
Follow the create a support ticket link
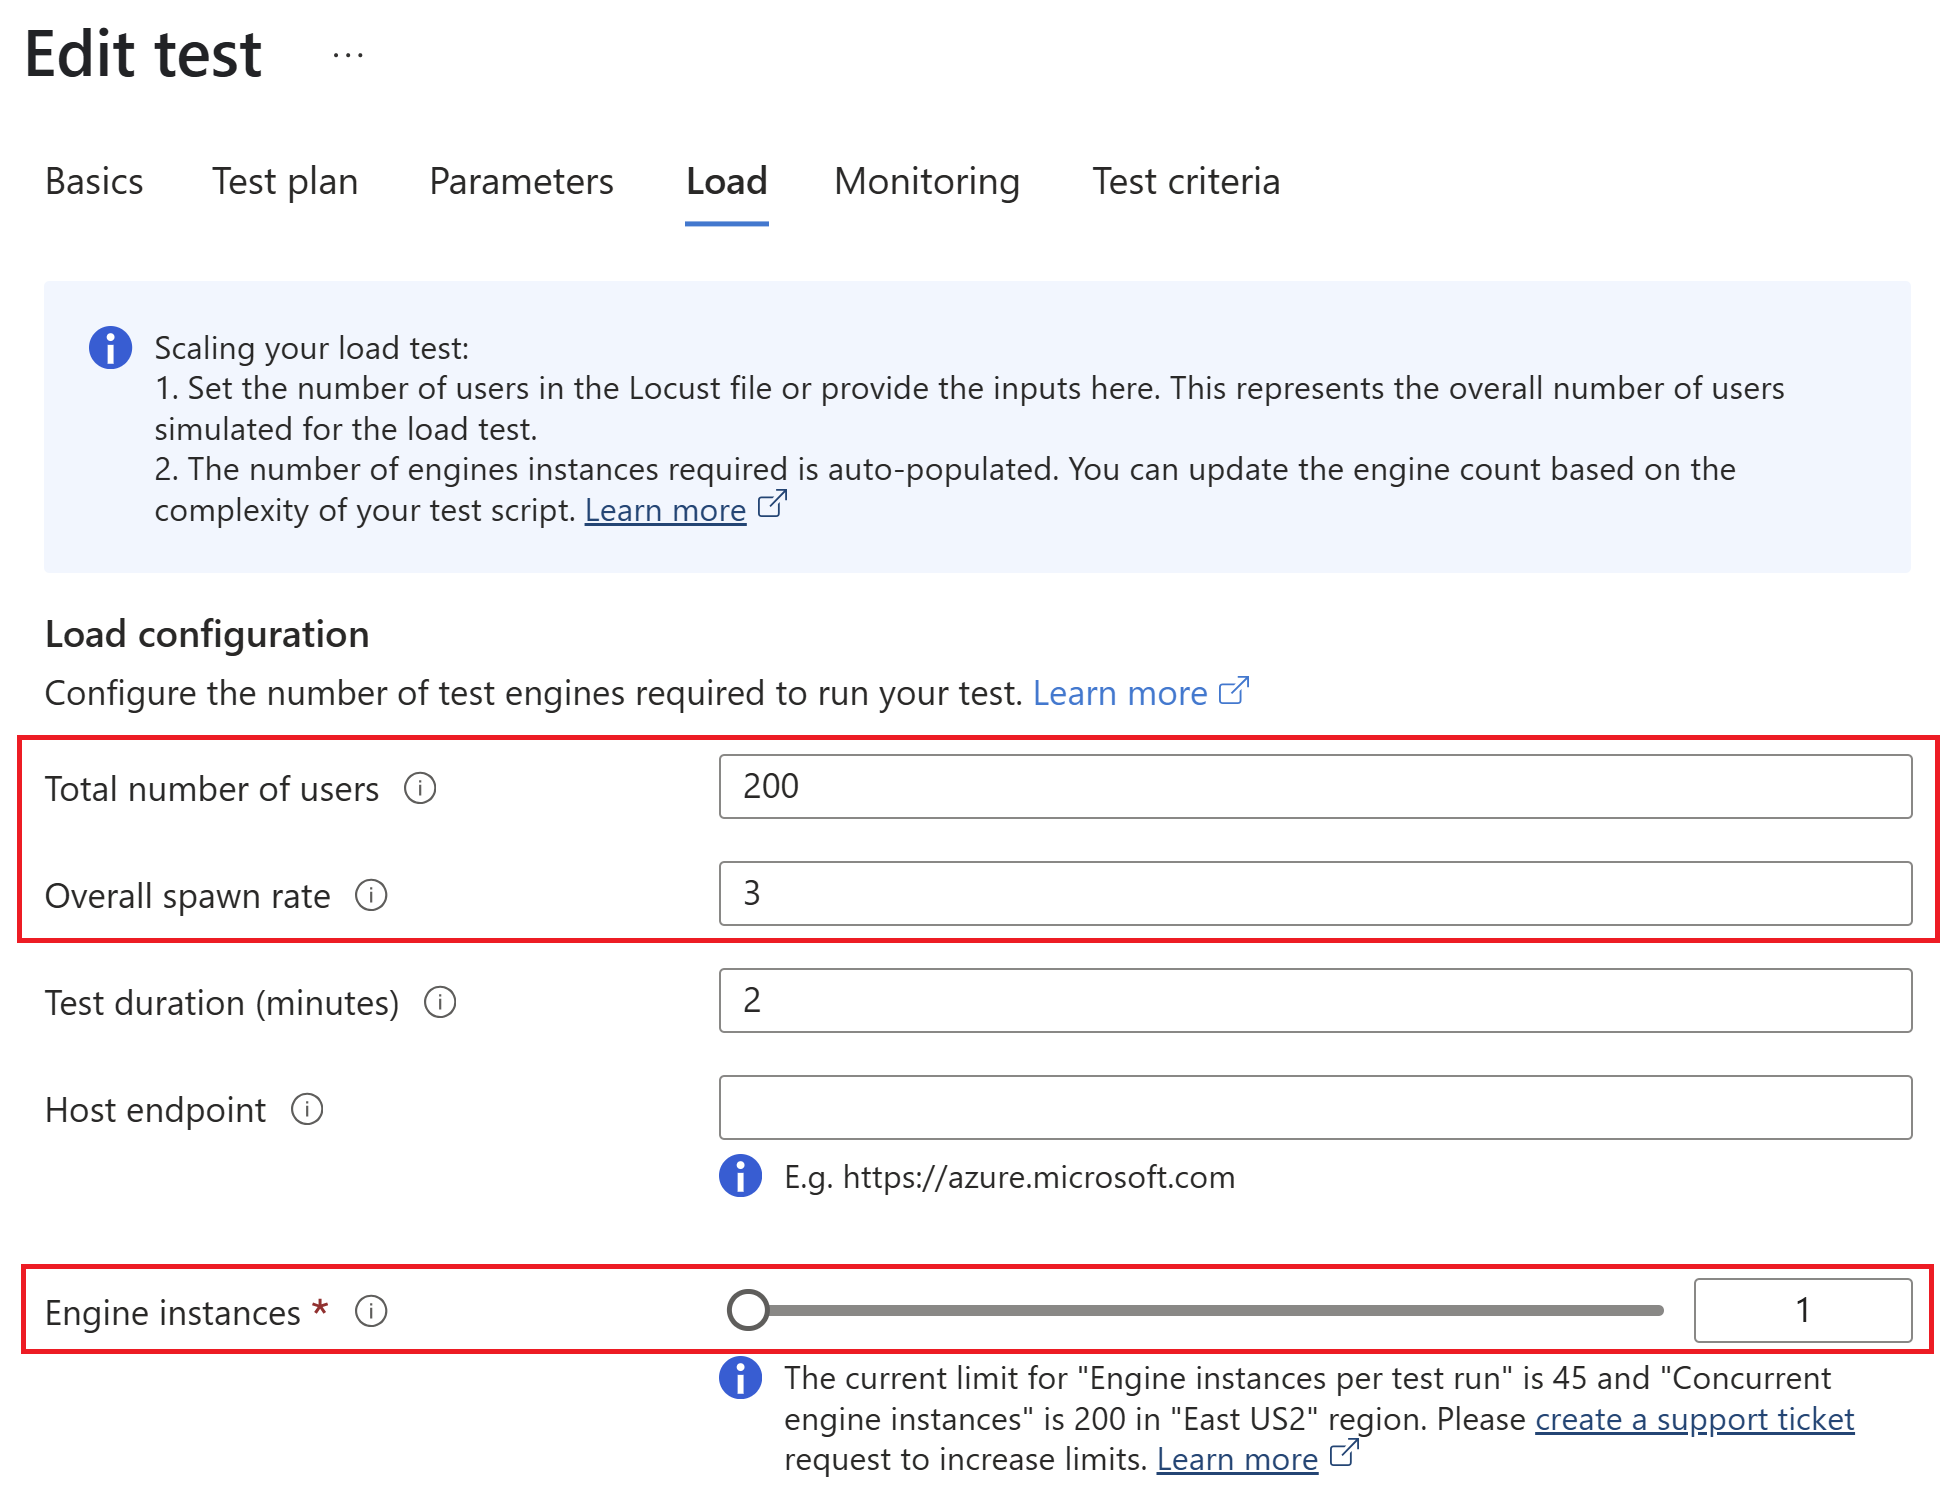click(1694, 1419)
